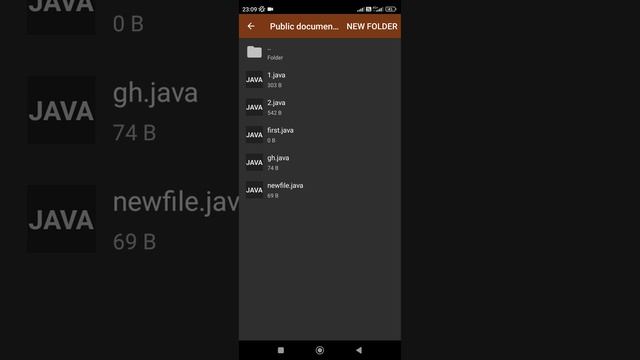This screenshot has width=640, height=360.
Task: Tap the NEW FOLDER button
Action: [x=372, y=26]
